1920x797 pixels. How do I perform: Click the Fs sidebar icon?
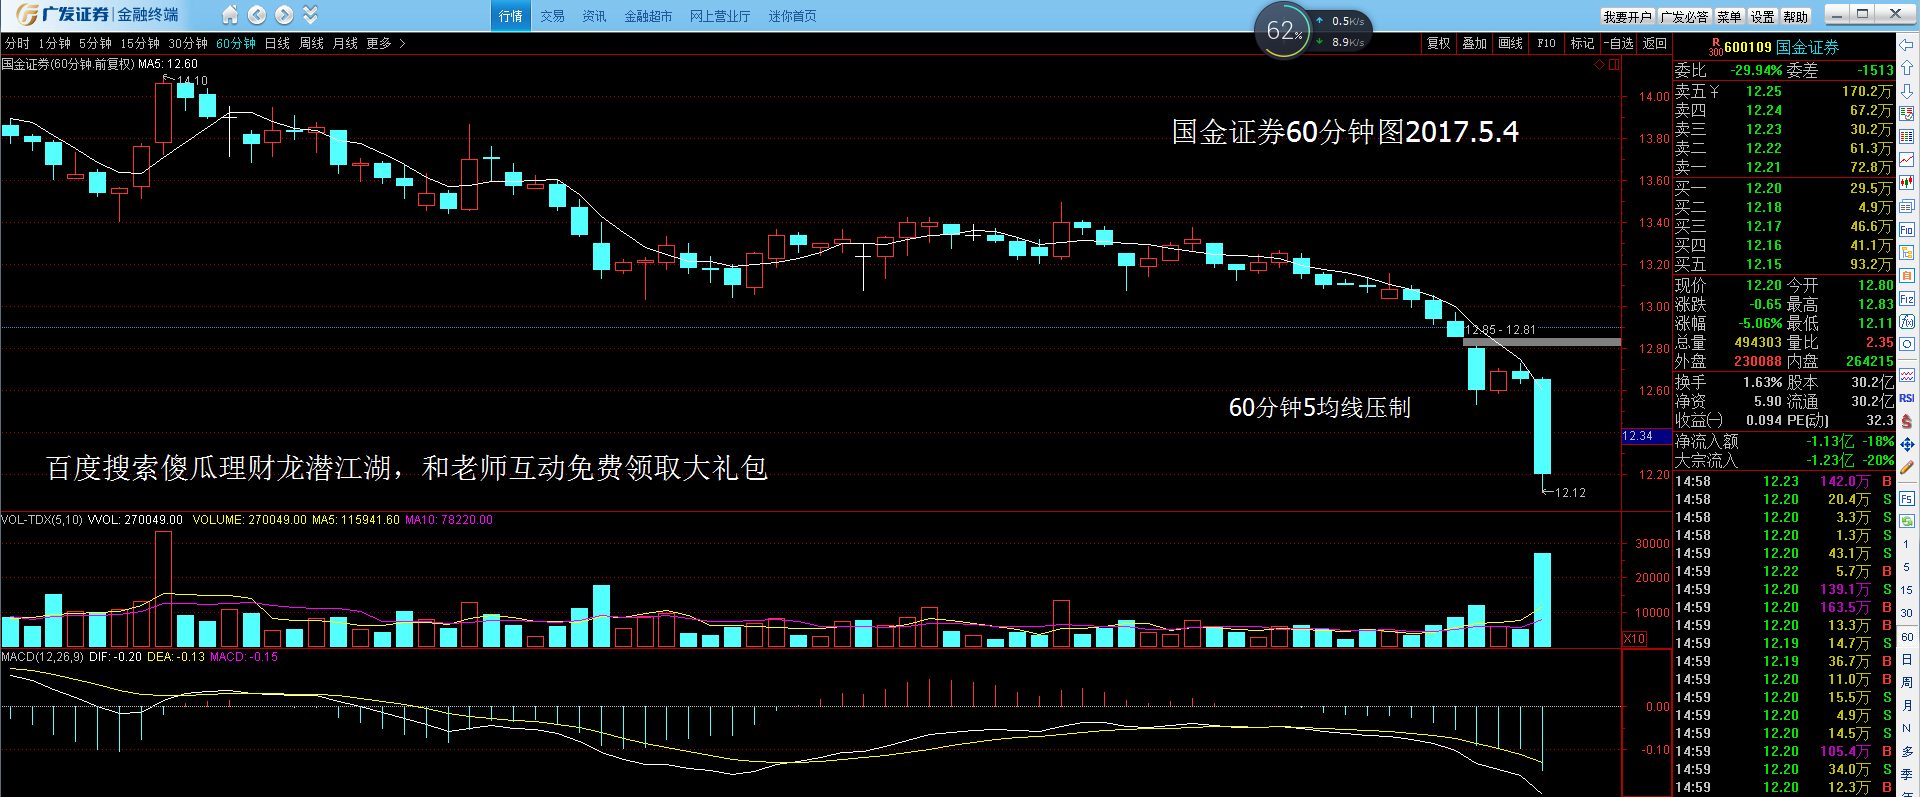(1907, 498)
